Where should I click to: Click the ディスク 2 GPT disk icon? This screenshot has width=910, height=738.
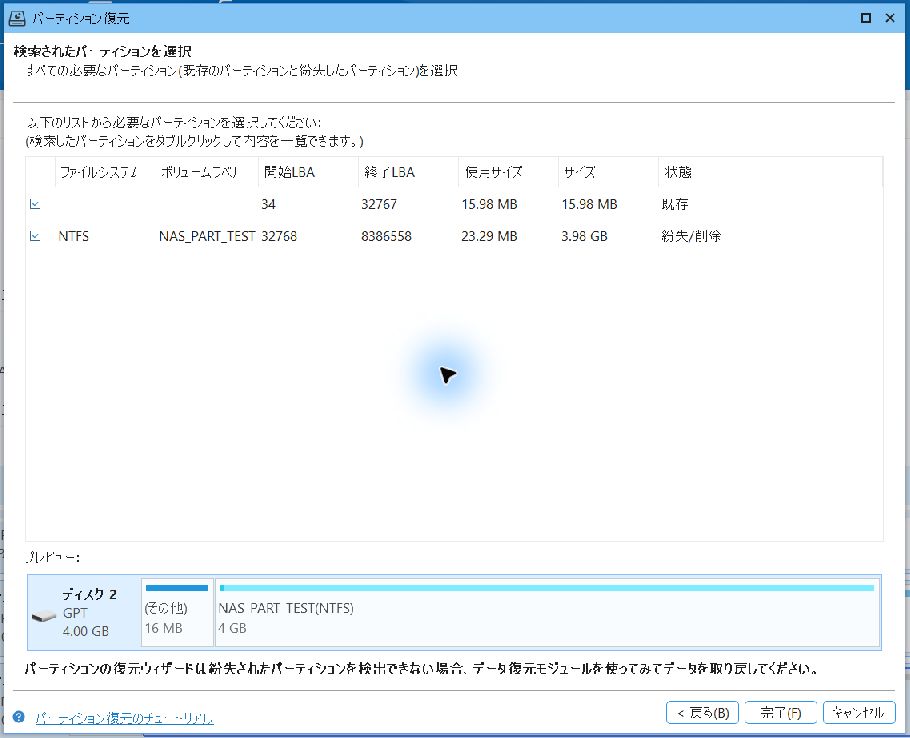pyautogui.click(x=44, y=616)
